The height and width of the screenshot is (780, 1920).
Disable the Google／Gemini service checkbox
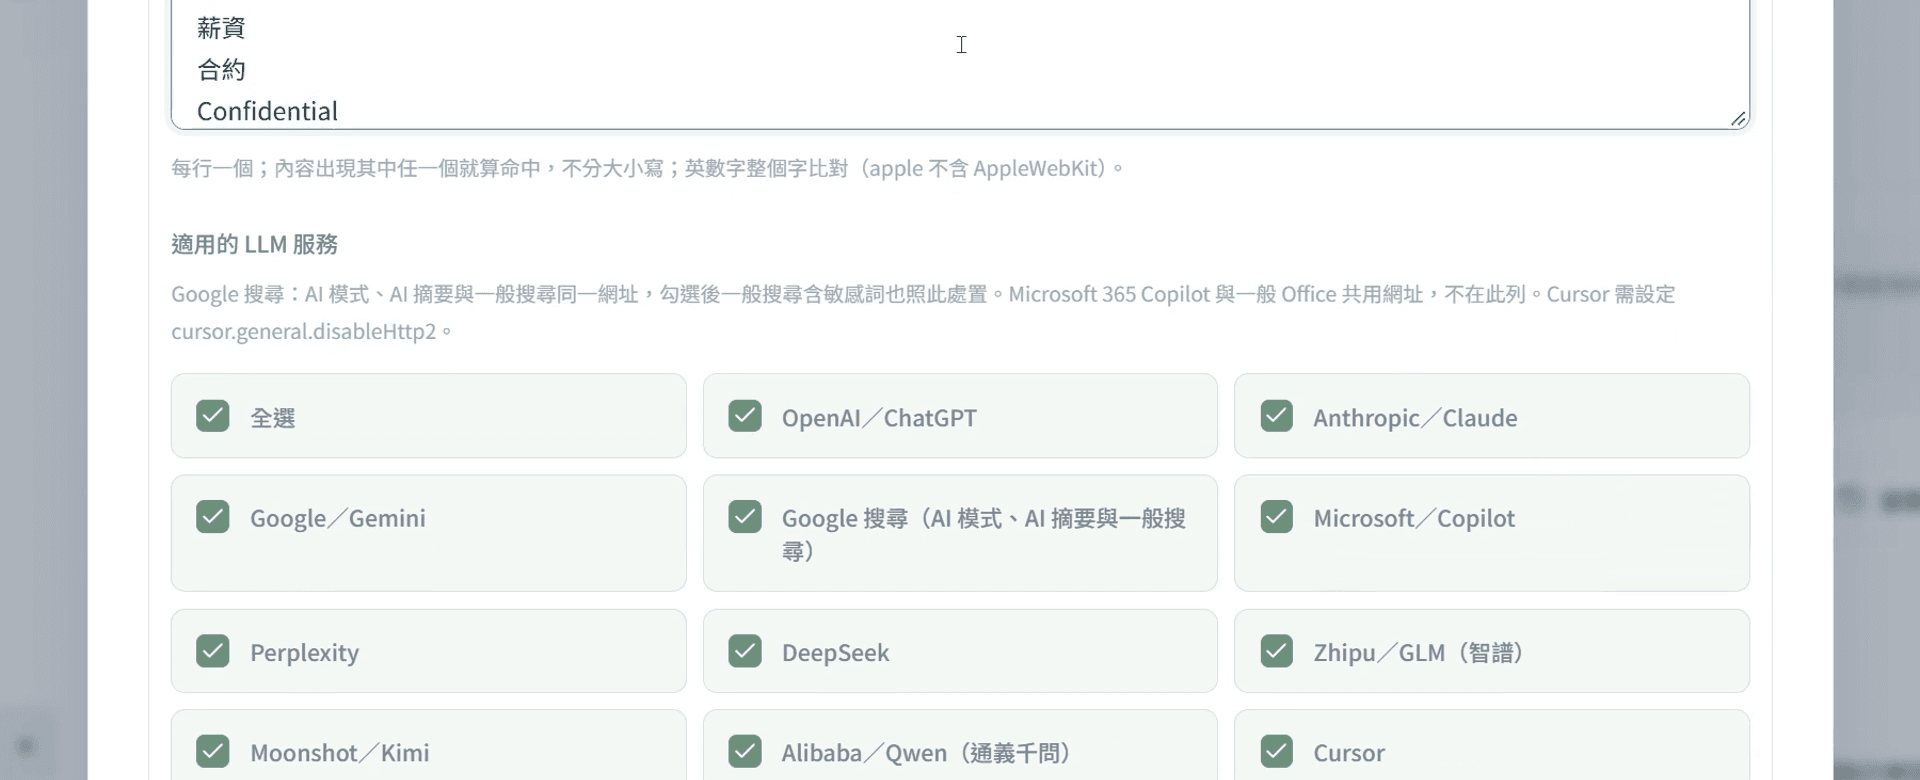(213, 517)
